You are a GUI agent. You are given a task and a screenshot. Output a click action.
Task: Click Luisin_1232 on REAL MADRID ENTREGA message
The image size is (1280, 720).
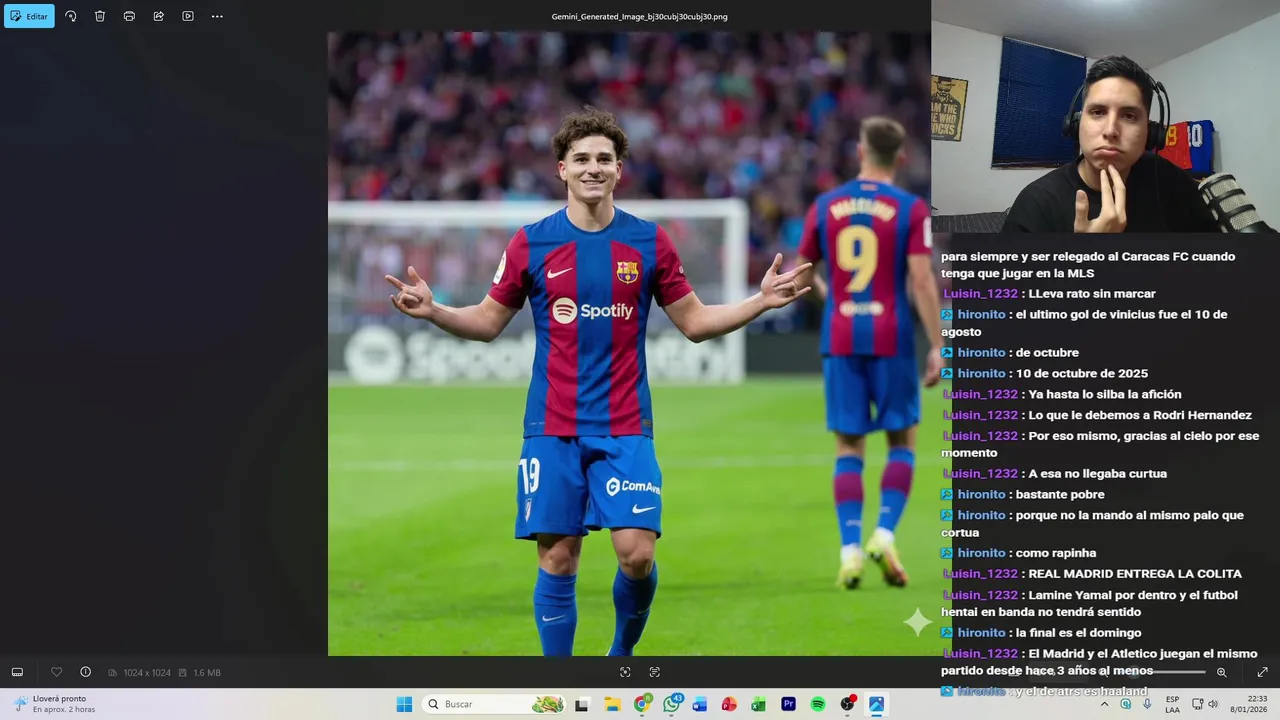[980, 574]
